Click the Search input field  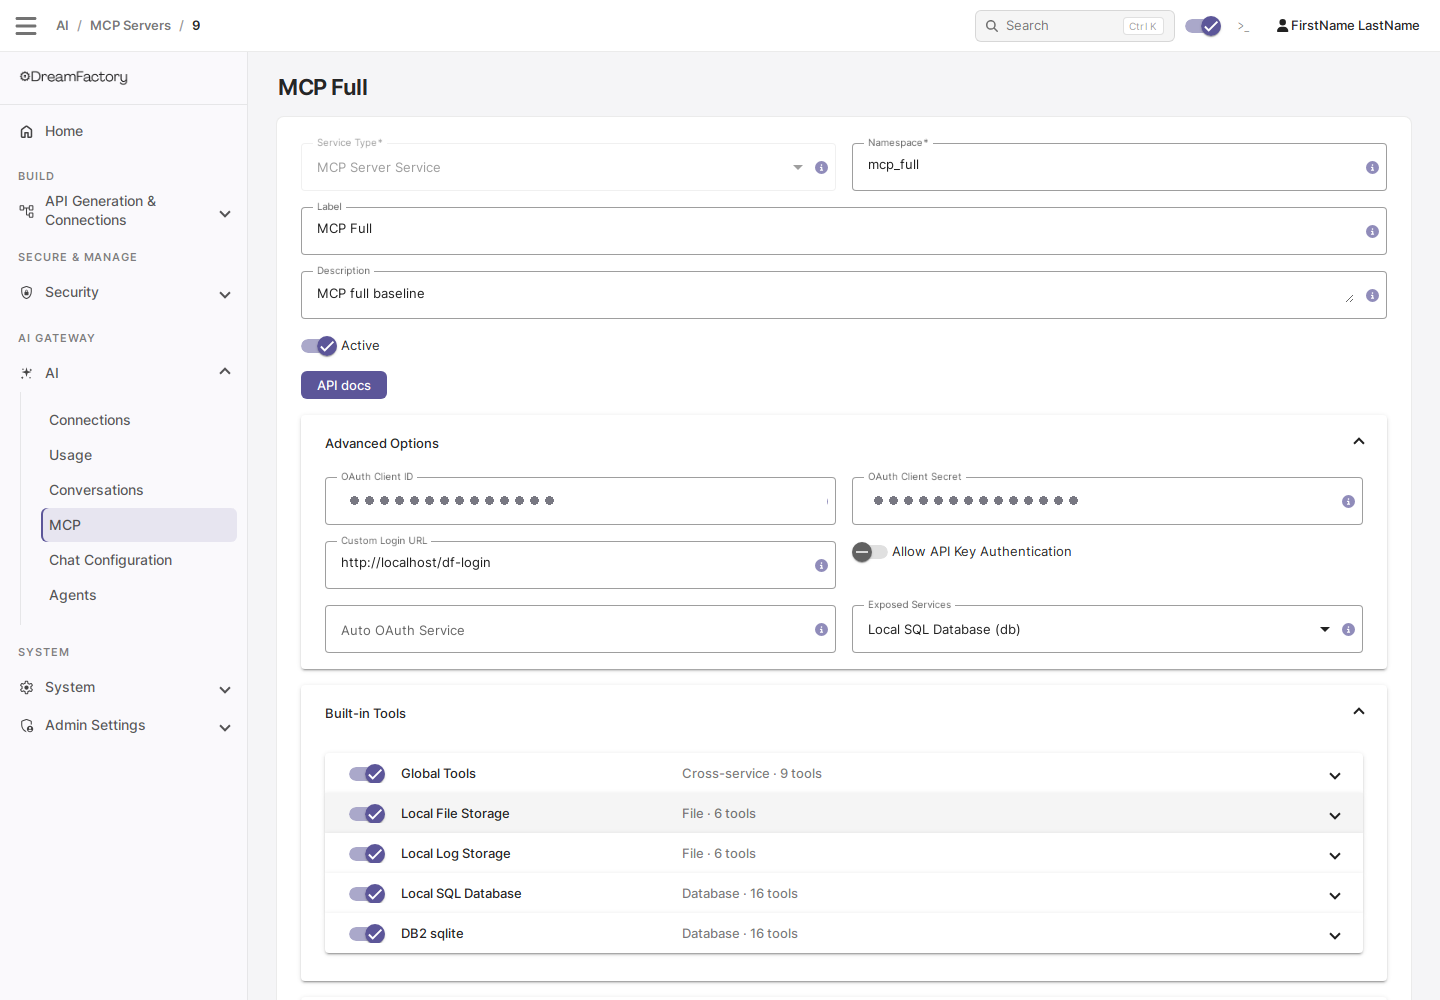click(1074, 26)
